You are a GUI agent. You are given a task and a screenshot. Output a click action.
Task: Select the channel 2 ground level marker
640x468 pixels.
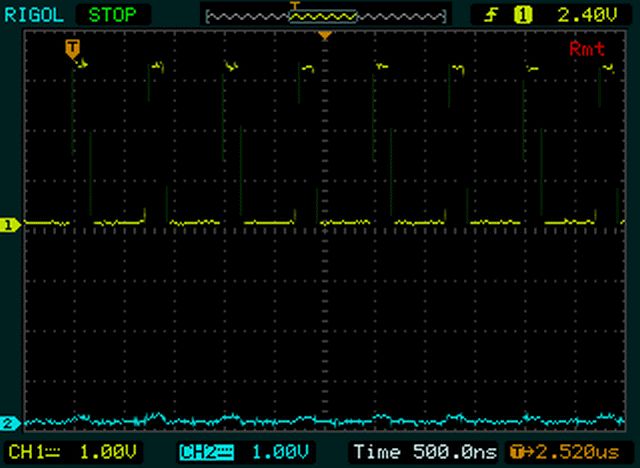pos(10,423)
